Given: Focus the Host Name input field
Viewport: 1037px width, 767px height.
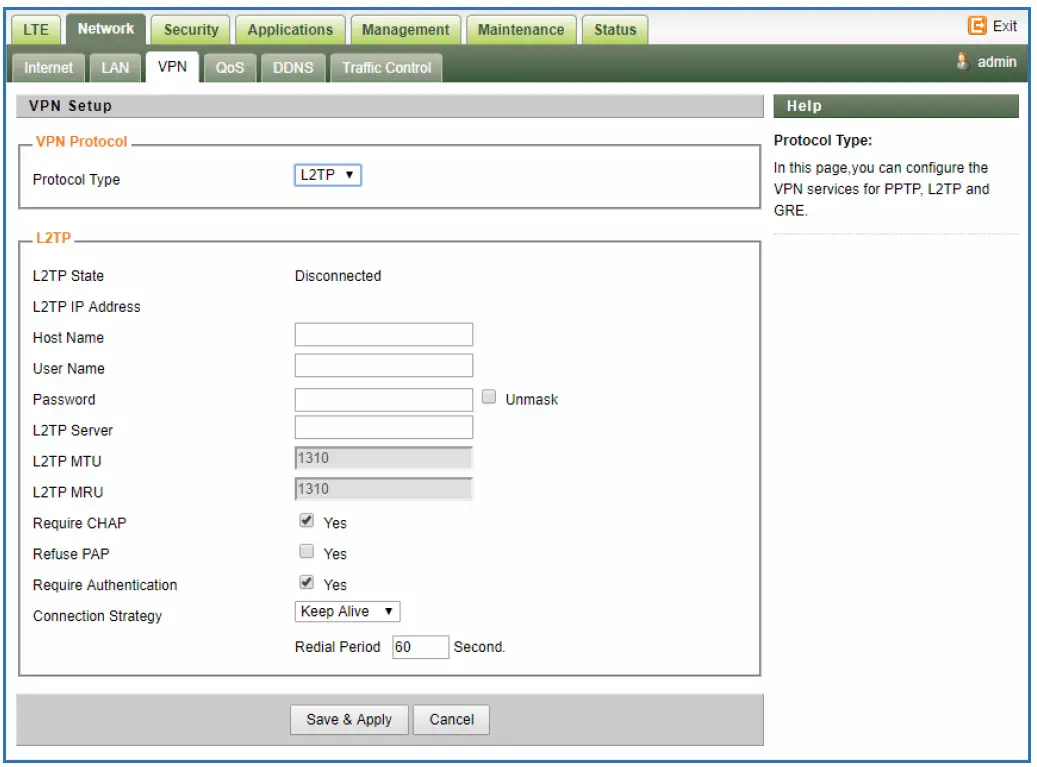Looking at the screenshot, I should [383, 335].
